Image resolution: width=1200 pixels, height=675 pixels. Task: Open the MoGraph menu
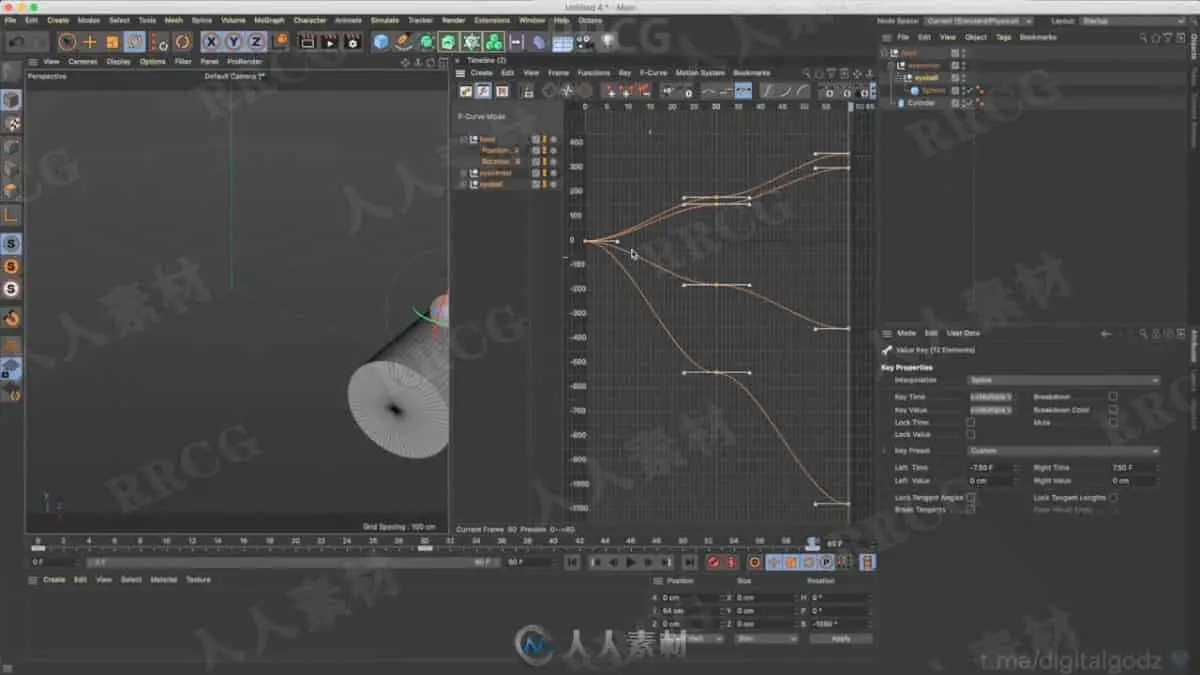[268, 20]
